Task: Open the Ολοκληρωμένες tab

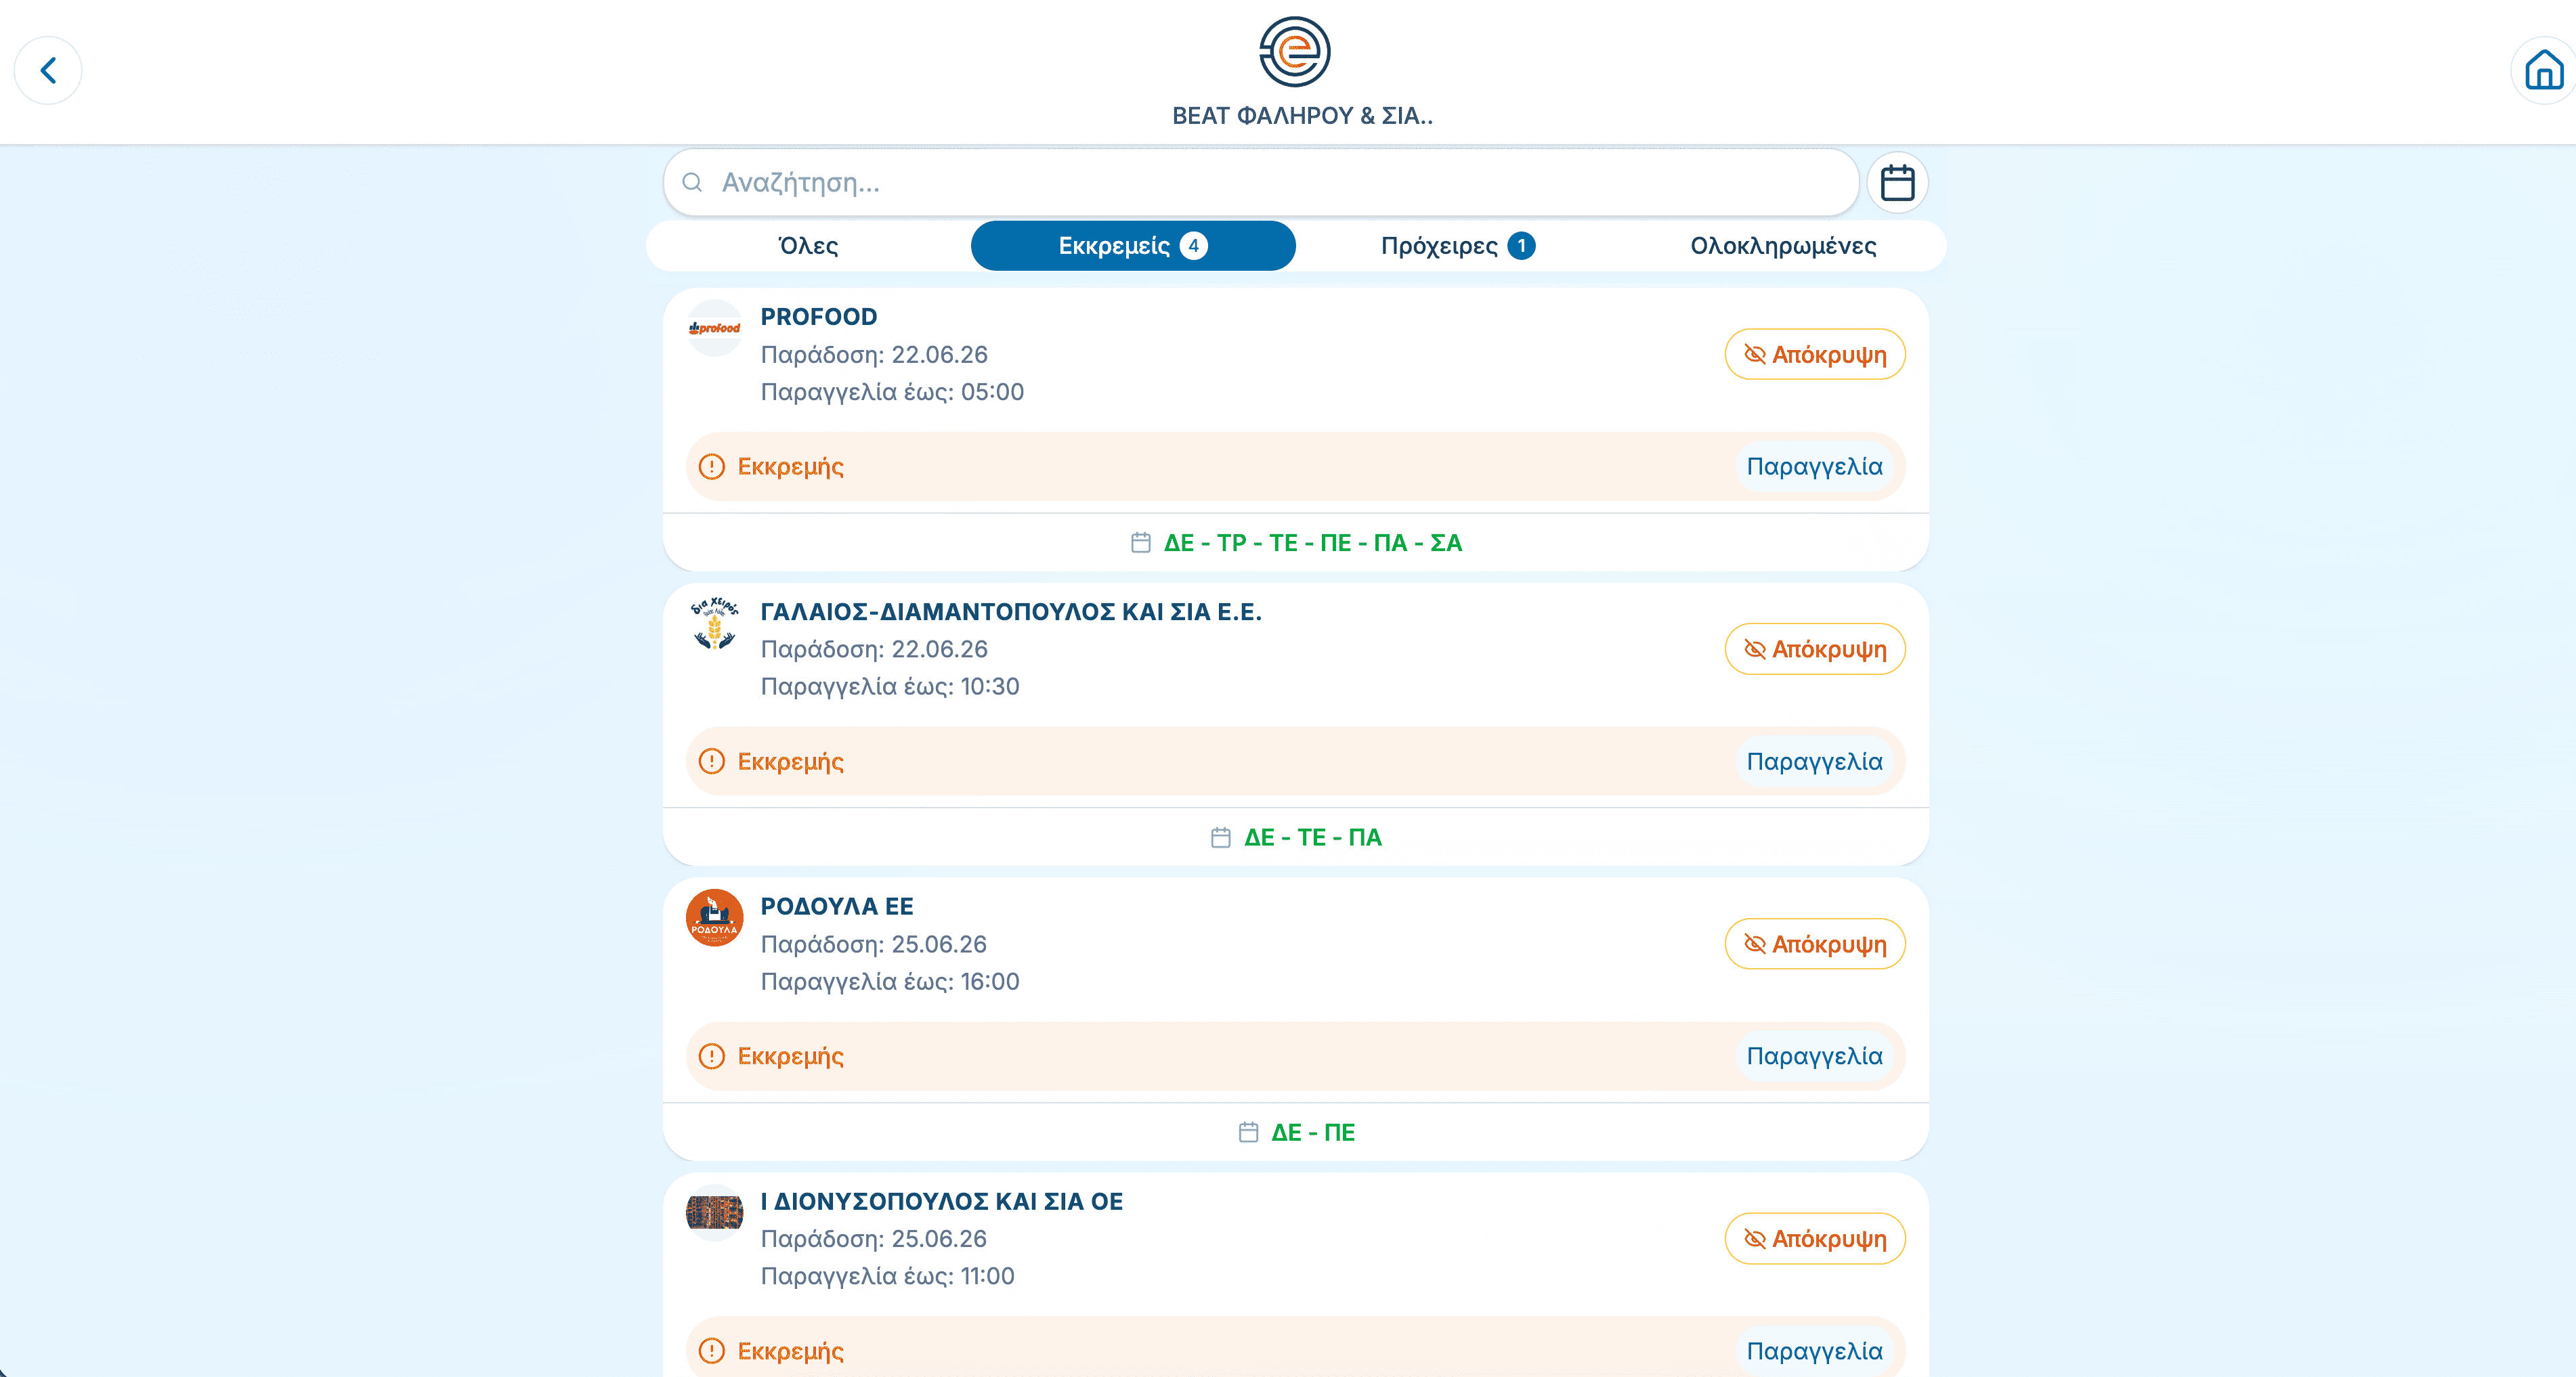Action: pos(1783,246)
